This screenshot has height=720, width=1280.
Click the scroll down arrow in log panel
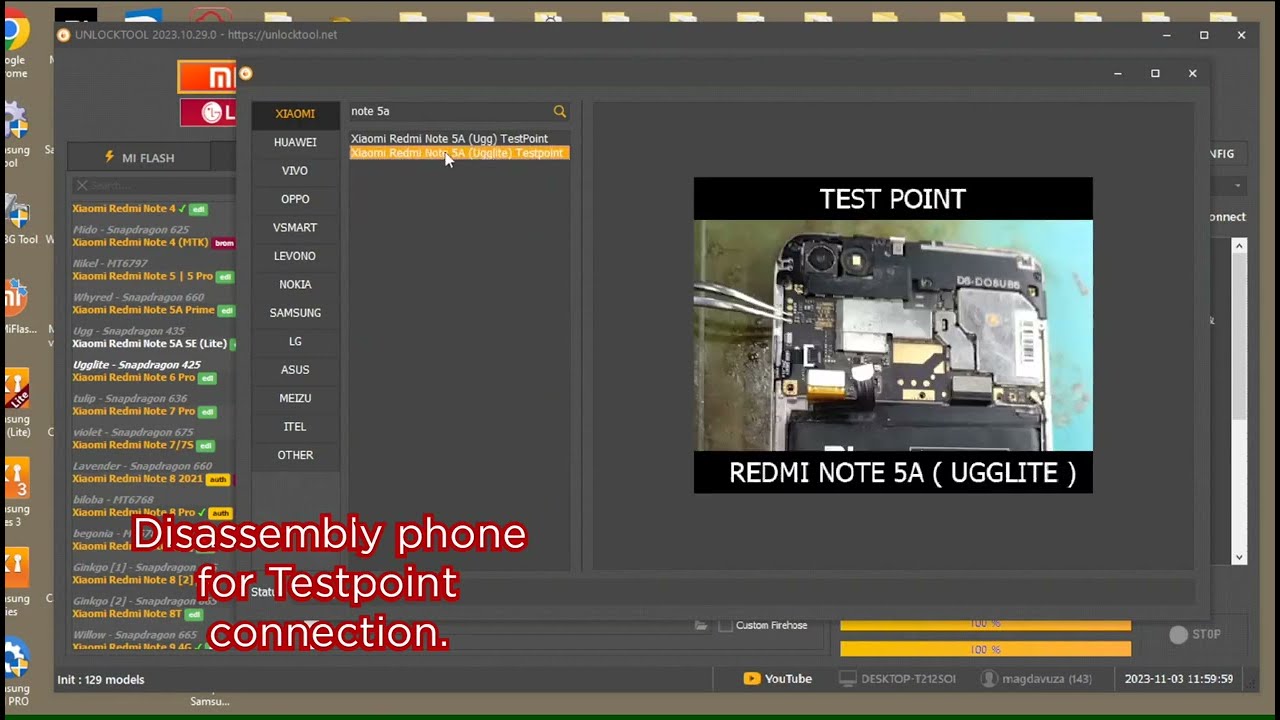(1239, 558)
